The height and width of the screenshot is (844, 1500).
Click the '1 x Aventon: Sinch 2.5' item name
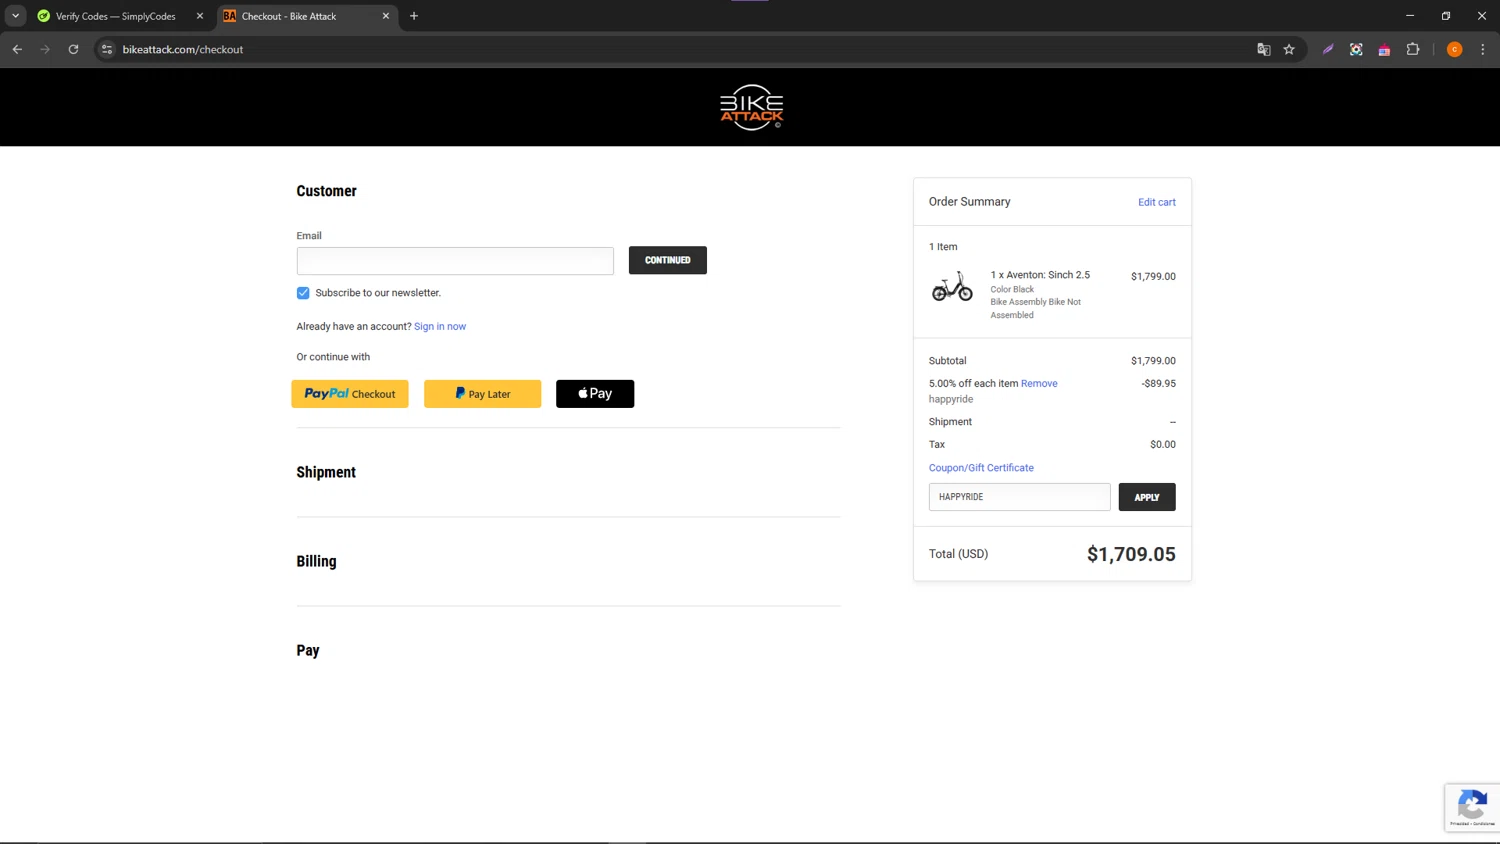[x=1040, y=275]
